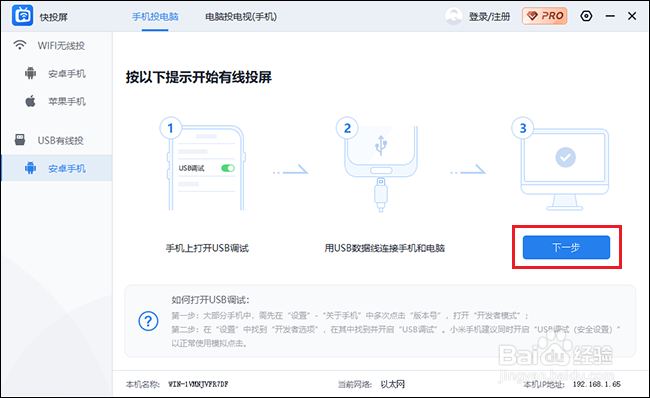This screenshot has height=398, width=650.
Task: Switch to the 电脑投电视(手机) tab
Action: tap(241, 17)
